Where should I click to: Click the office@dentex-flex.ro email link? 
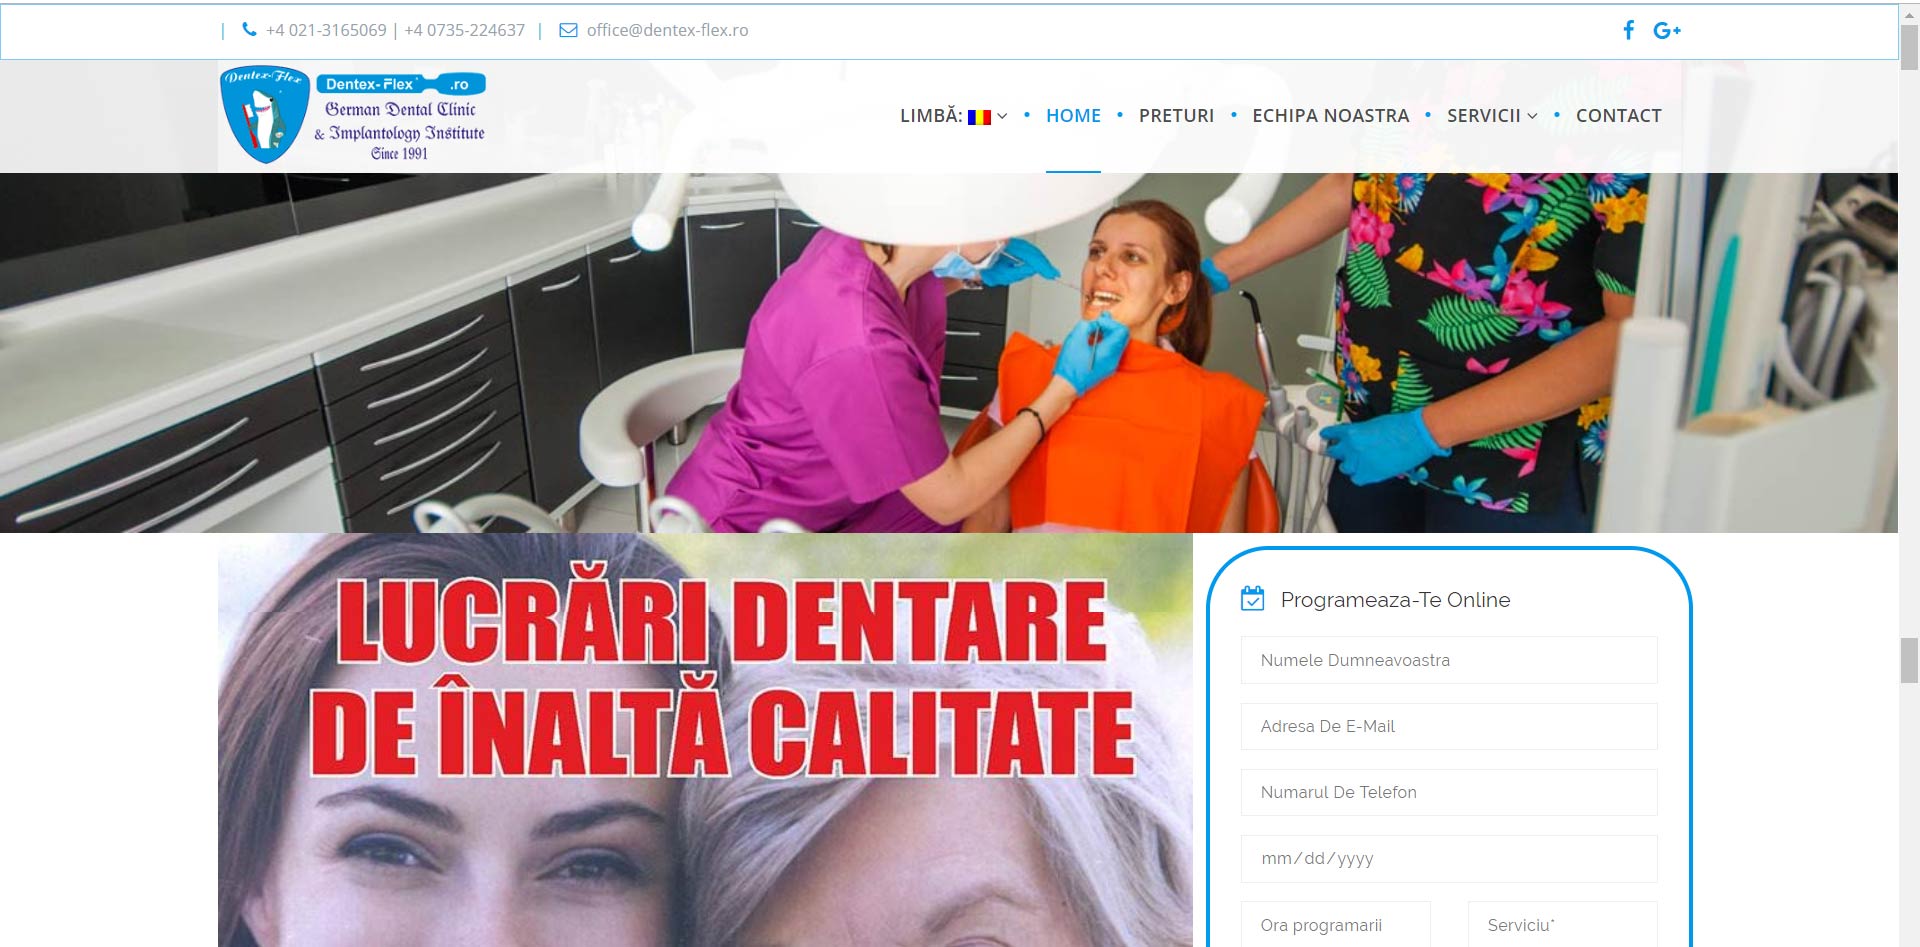tap(667, 30)
